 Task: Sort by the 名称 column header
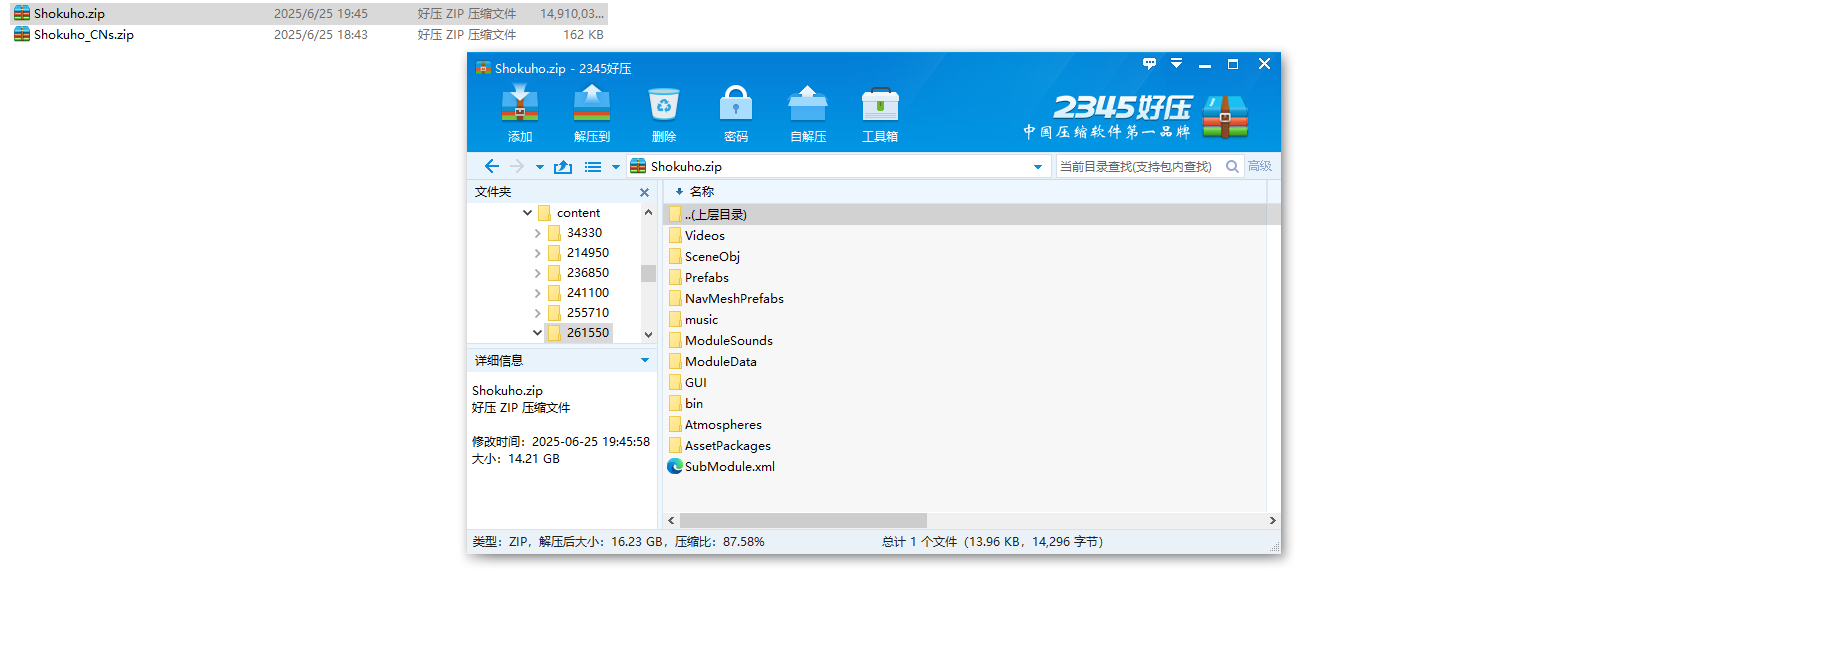tap(702, 191)
